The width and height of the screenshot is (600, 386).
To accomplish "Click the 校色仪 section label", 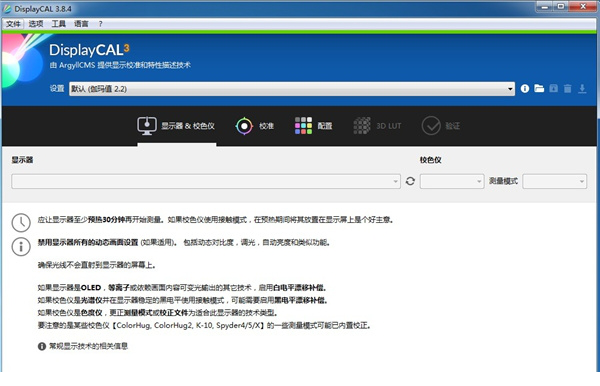I will pyautogui.click(x=430, y=160).
